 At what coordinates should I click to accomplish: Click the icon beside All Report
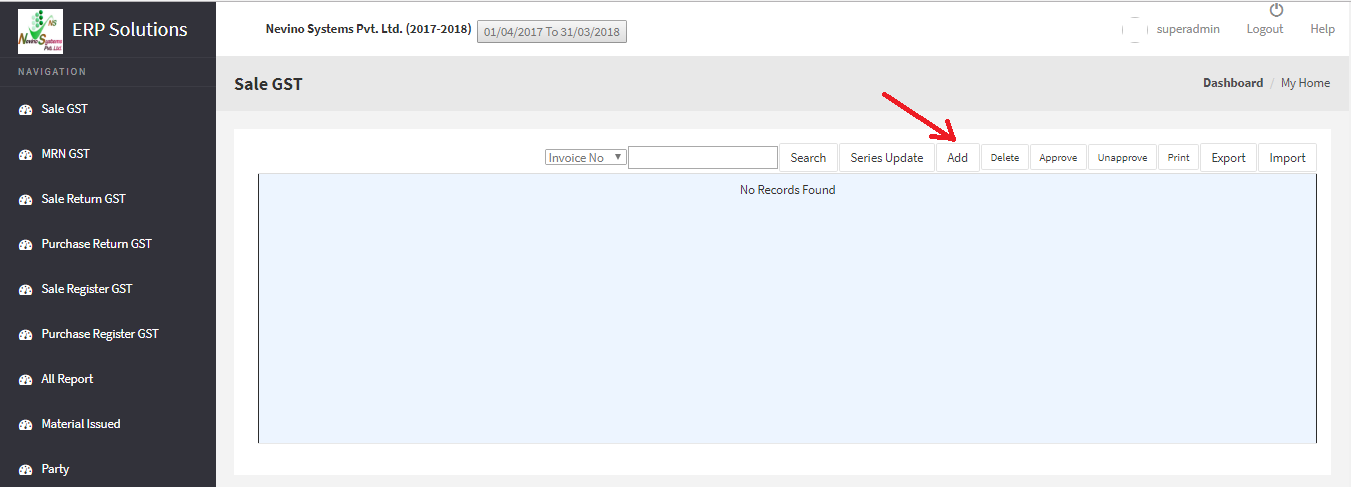[x=26, y=380]
